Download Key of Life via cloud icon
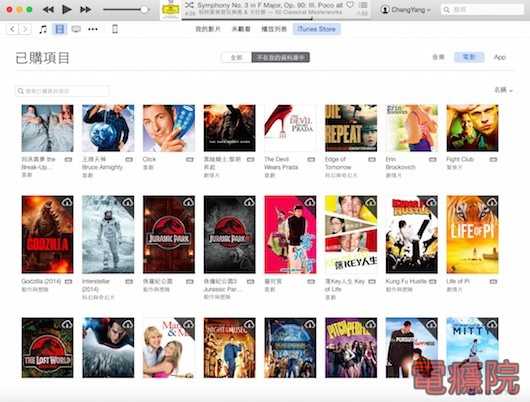The width and height of the screenshot is (530, 402). (371, 202)
